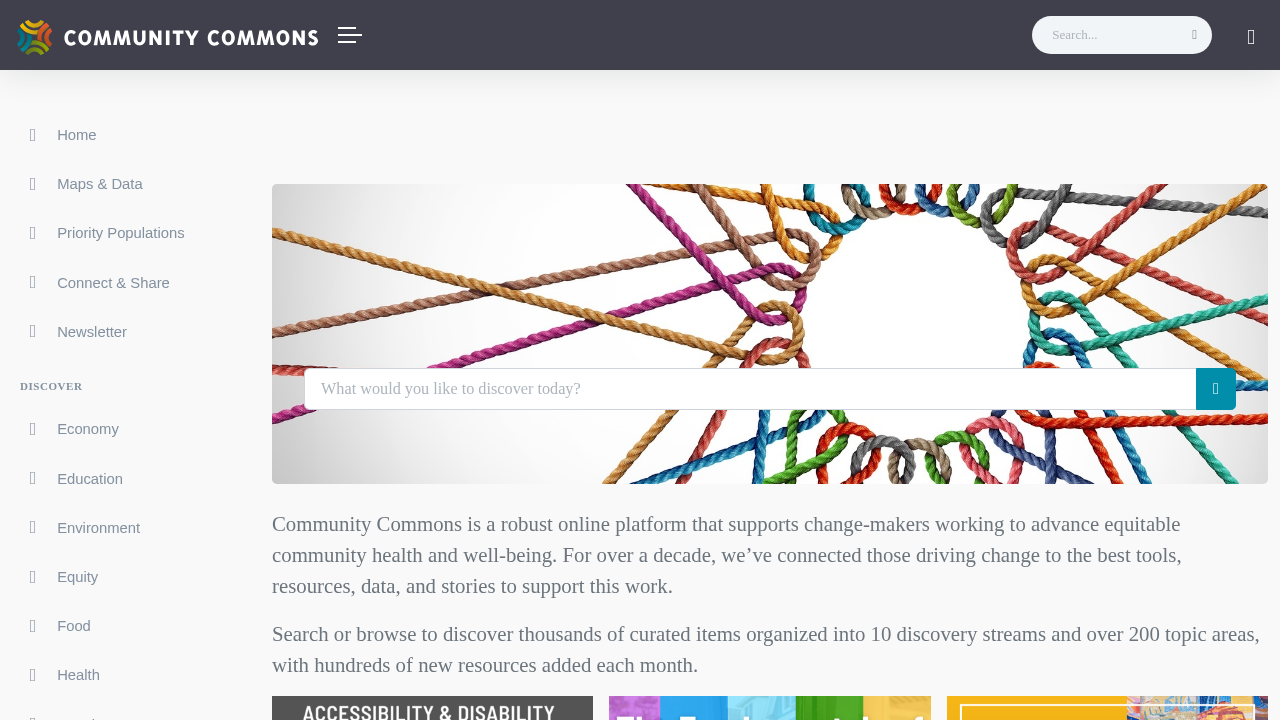Click the Economy sidebar icon
The width and height of the screenshot is (1280, 720).
coord(33,429)
